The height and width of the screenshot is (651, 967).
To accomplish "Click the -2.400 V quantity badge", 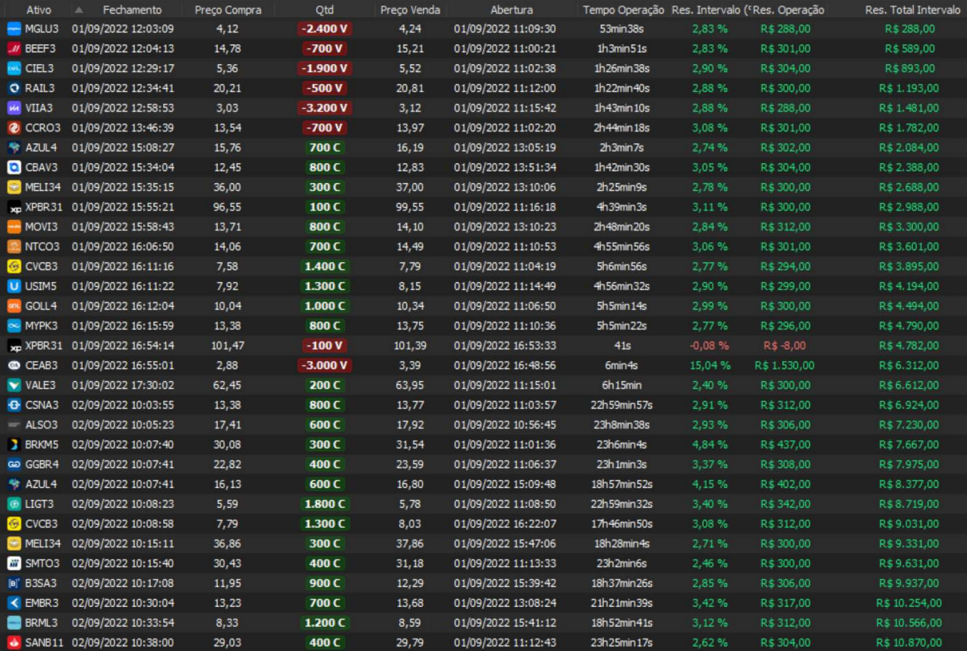I will [325, 29].
